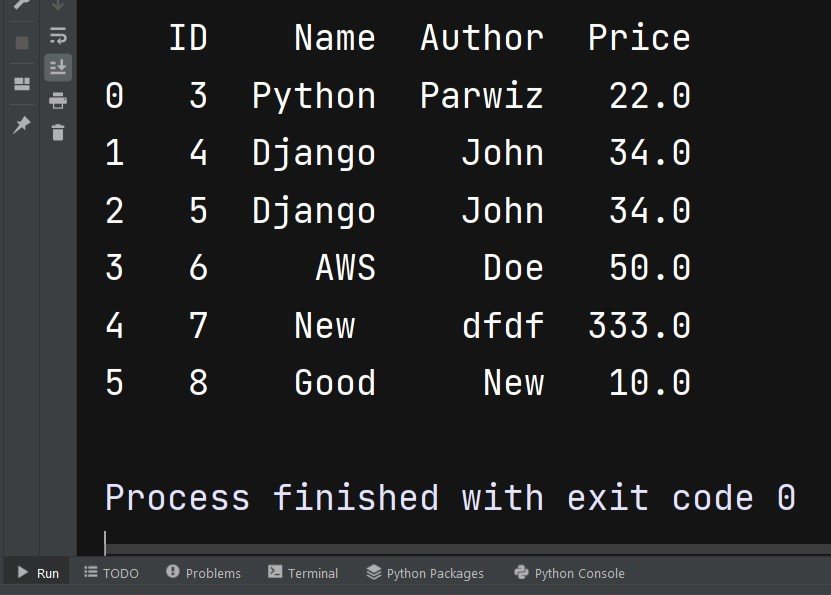Open the Run tool window tab
Image resolution: width=831 pixels, height=595 pixels.
click(37, 573)
